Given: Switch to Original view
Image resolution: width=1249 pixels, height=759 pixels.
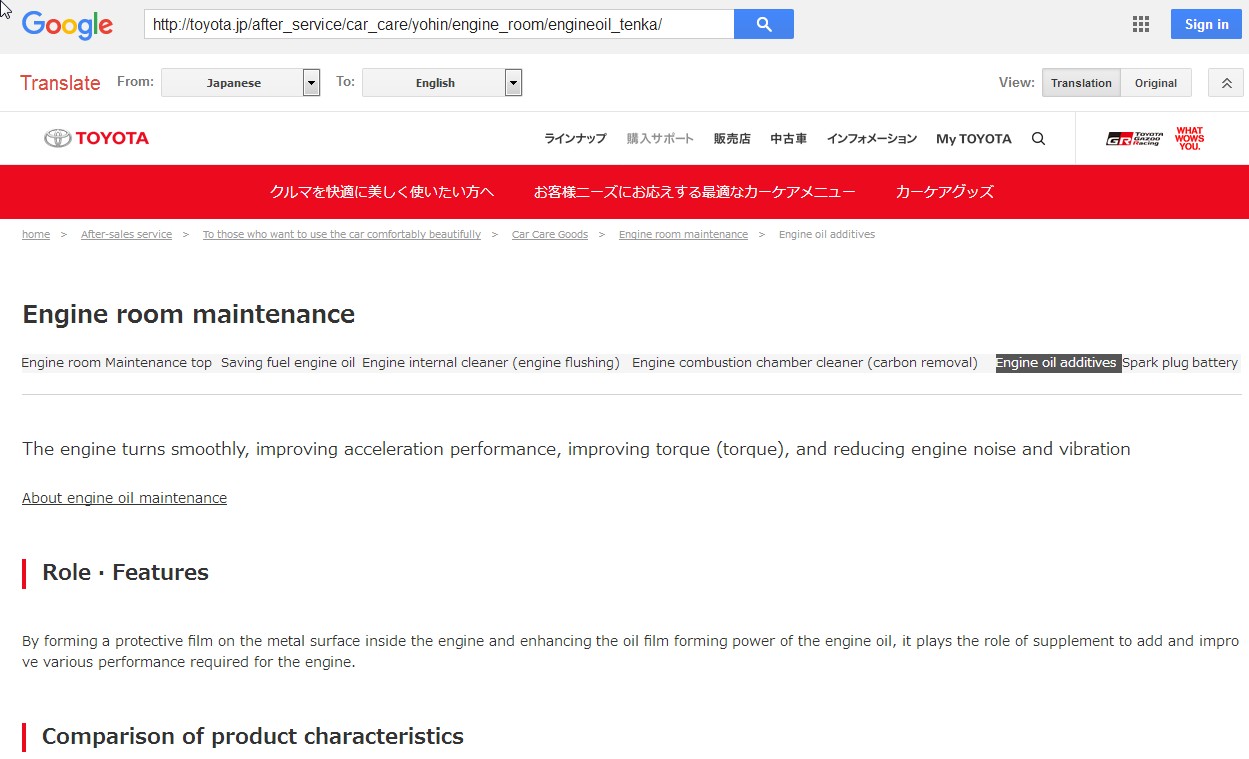Looking at the screenshot, I should tap(1156, 83).
